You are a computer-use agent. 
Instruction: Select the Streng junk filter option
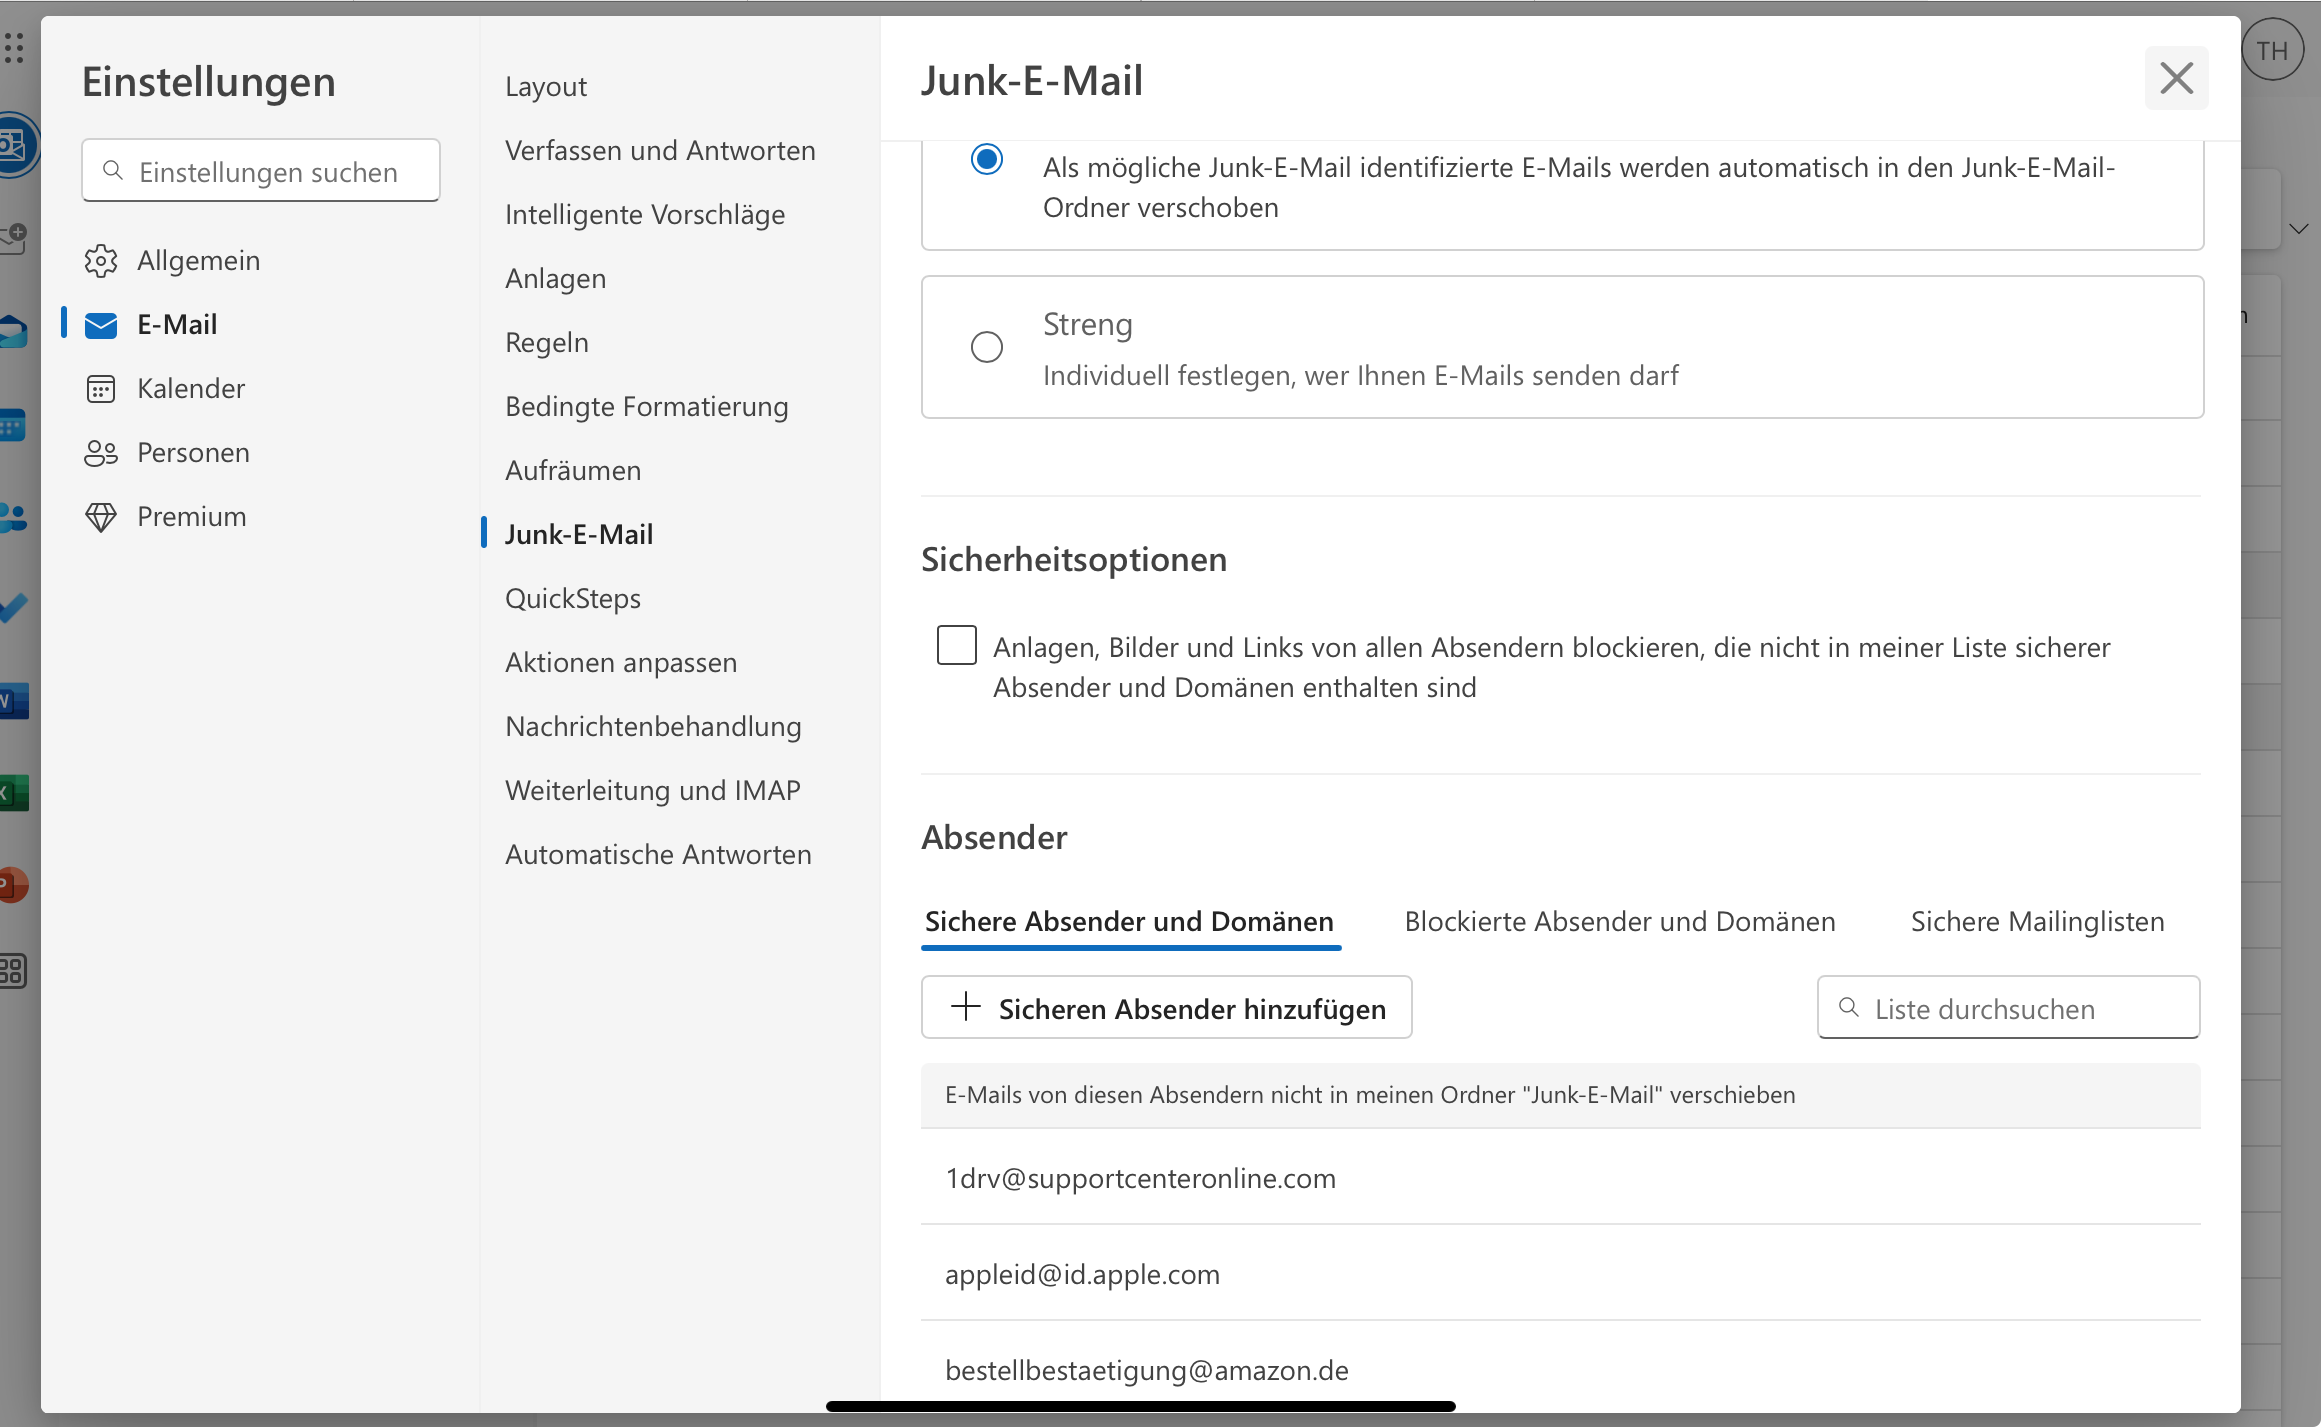click(987, 347)
